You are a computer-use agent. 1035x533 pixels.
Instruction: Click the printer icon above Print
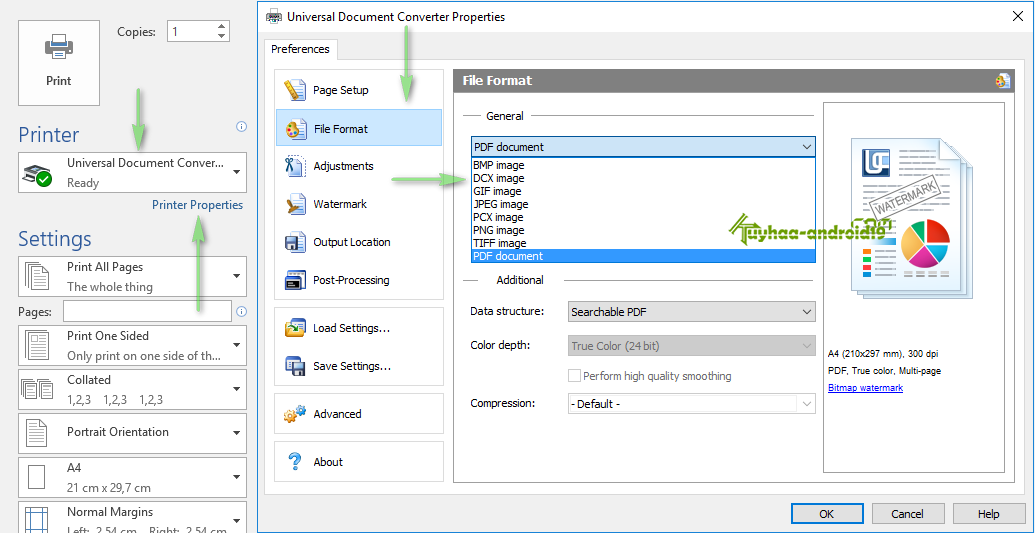[59, 48]
